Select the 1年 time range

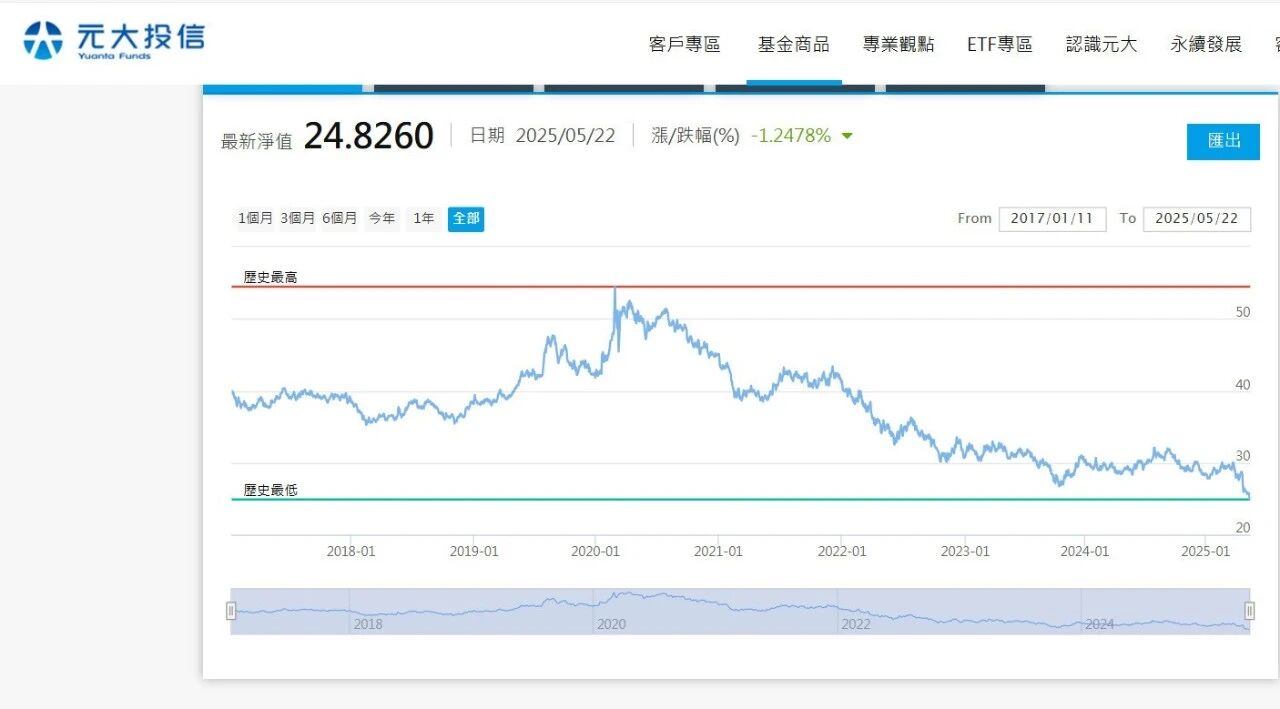[424, 218]
